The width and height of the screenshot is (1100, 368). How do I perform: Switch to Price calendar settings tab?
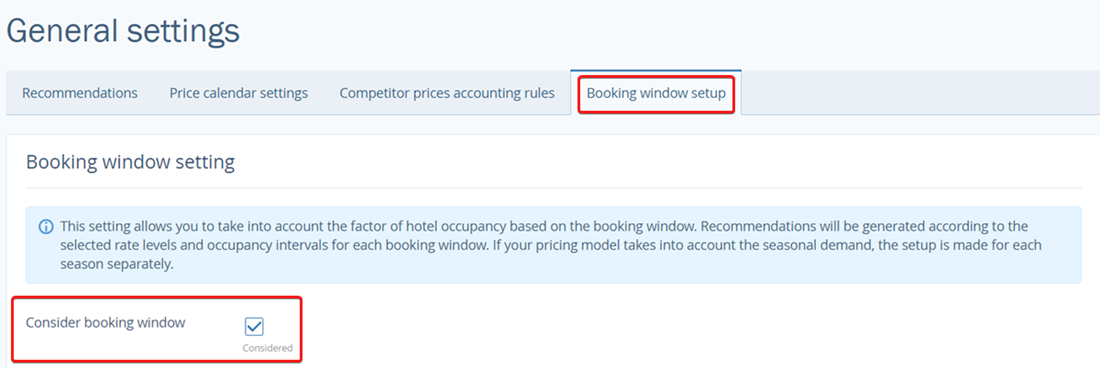pyautogui.click(x=239, y=93)
